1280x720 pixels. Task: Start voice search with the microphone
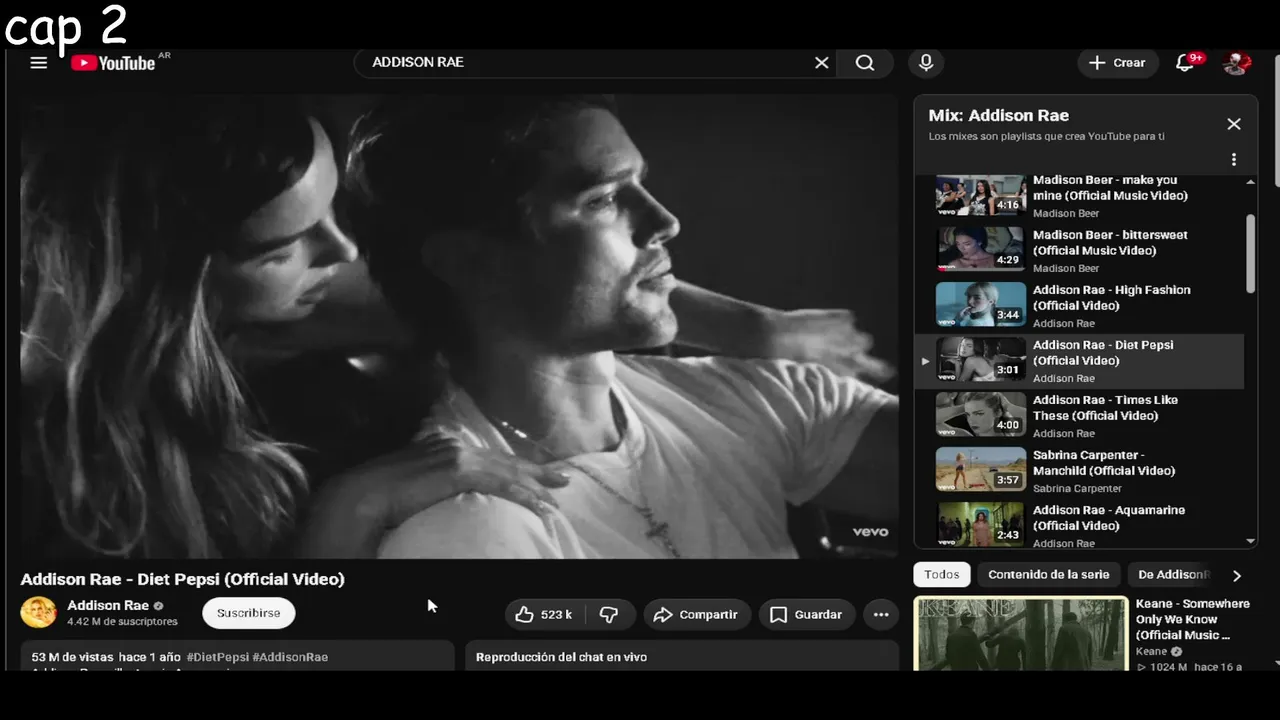(x=926, y=63)
